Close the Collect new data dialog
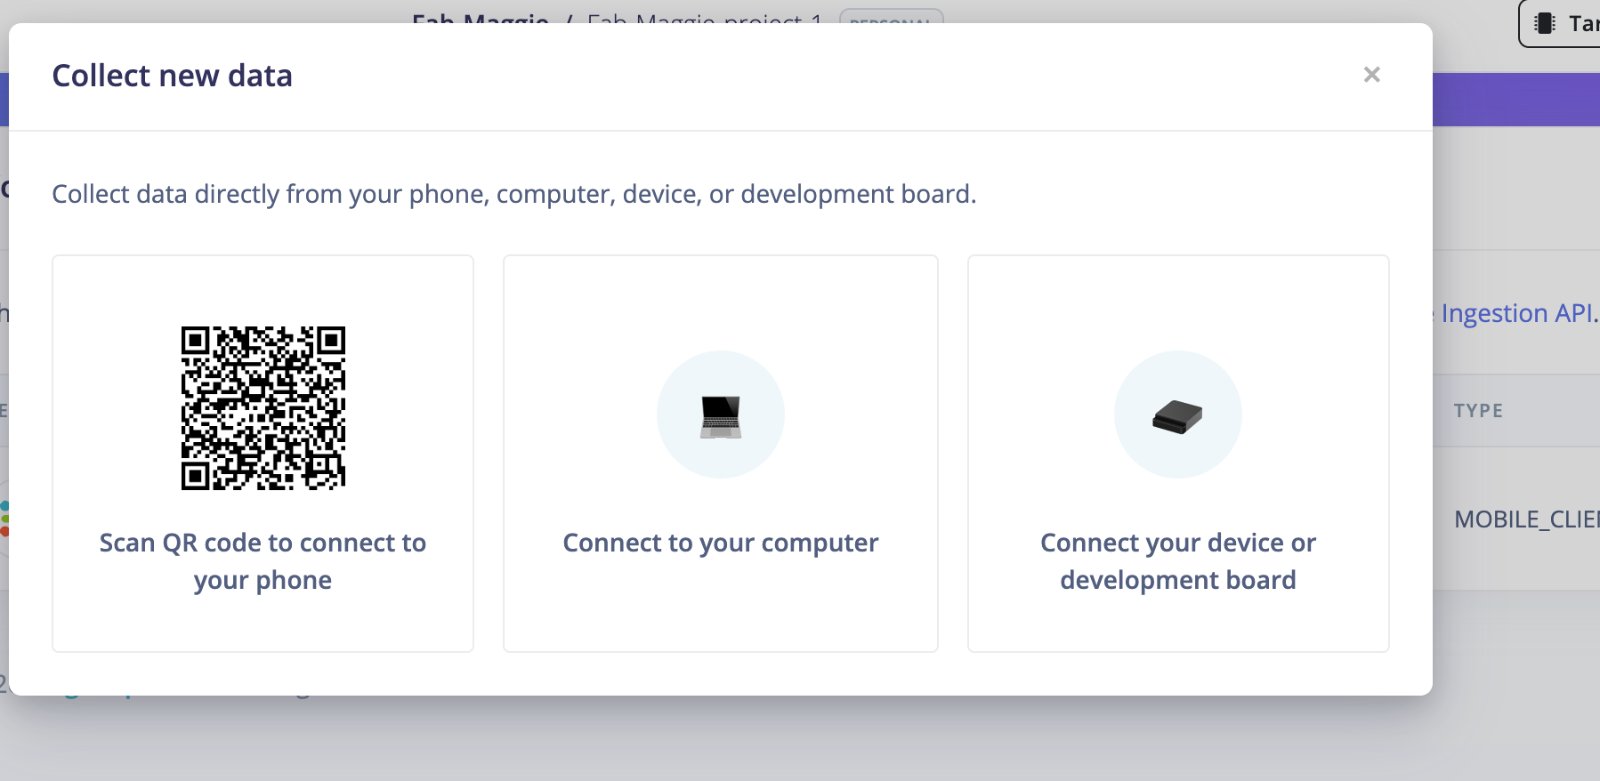Image resolution: width=1600 pixels, height=781 pixels. (x=1371, y=75)
